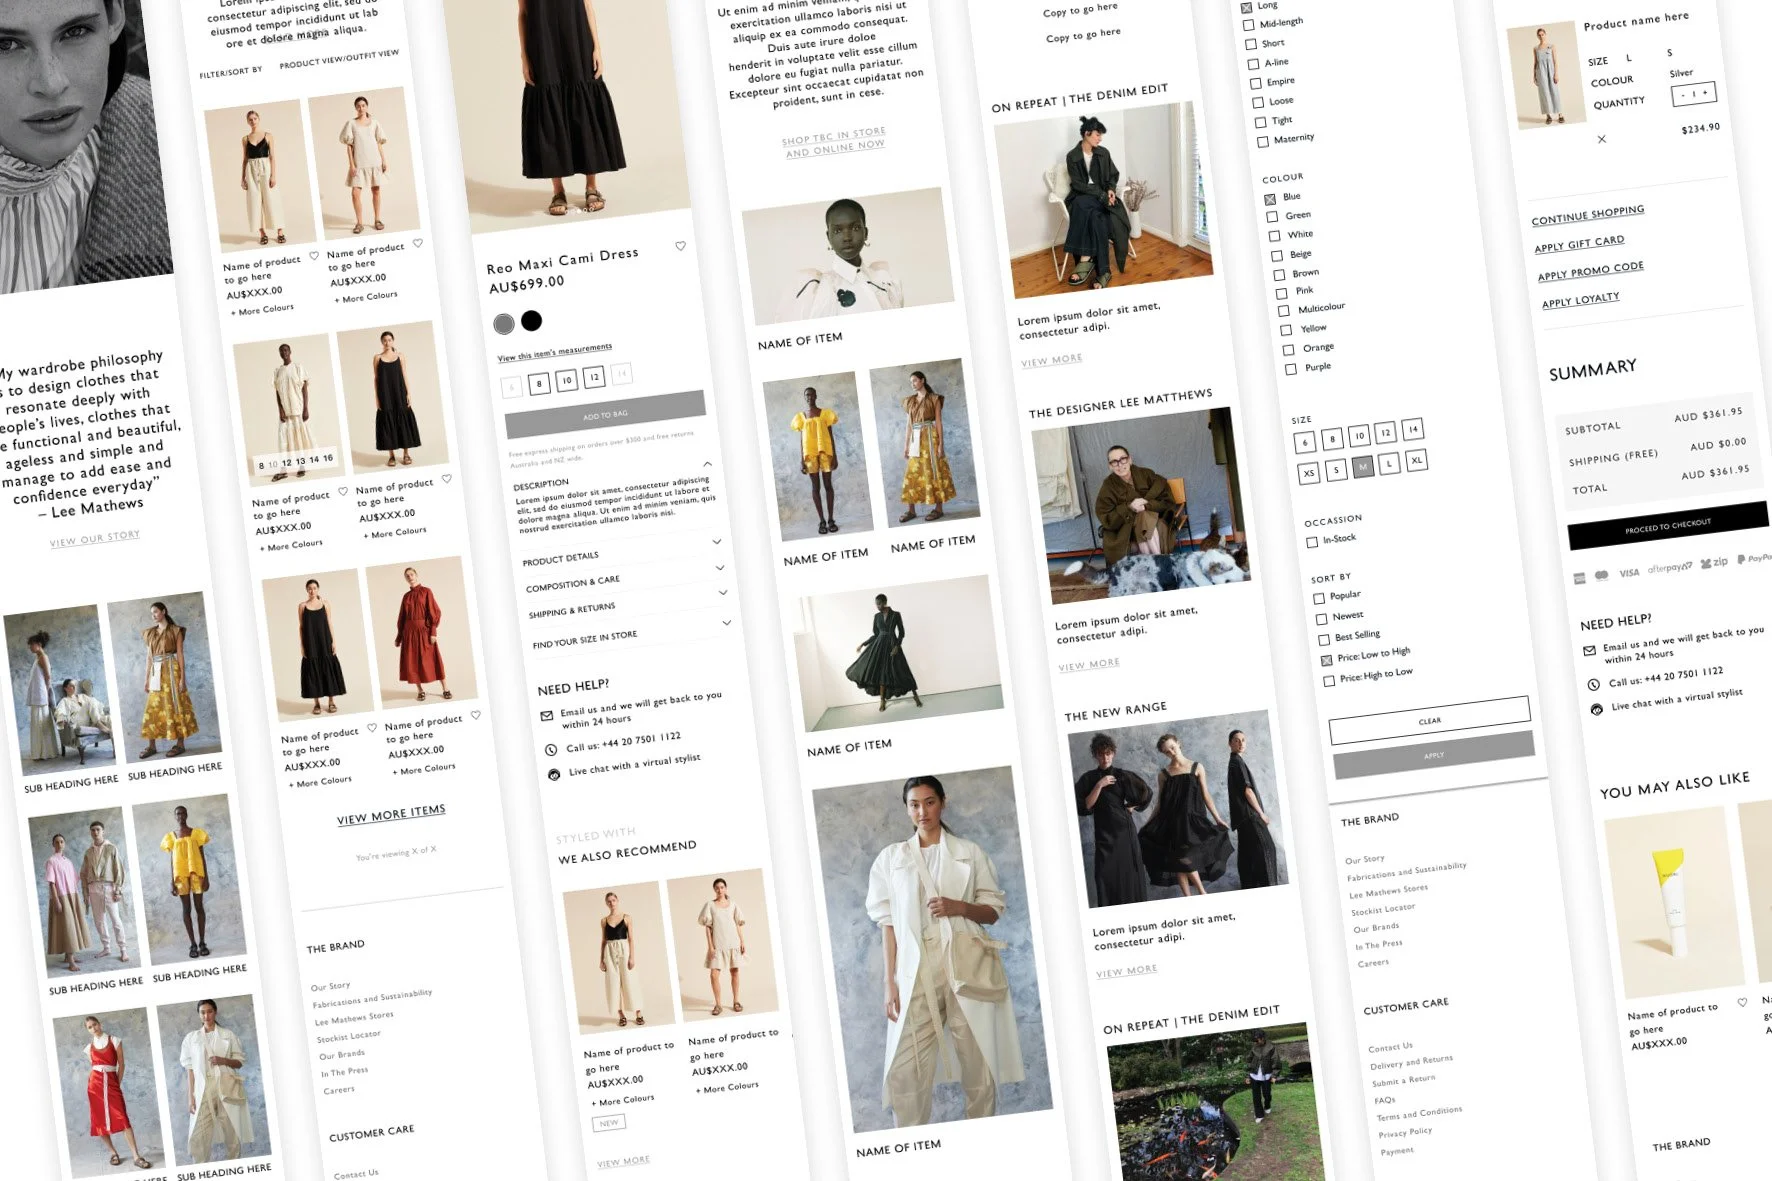Image resolution: width=1772 pixels, height=1181 pixels.
Task: Click the zip payment icon
Action: tap(1714, 563)
